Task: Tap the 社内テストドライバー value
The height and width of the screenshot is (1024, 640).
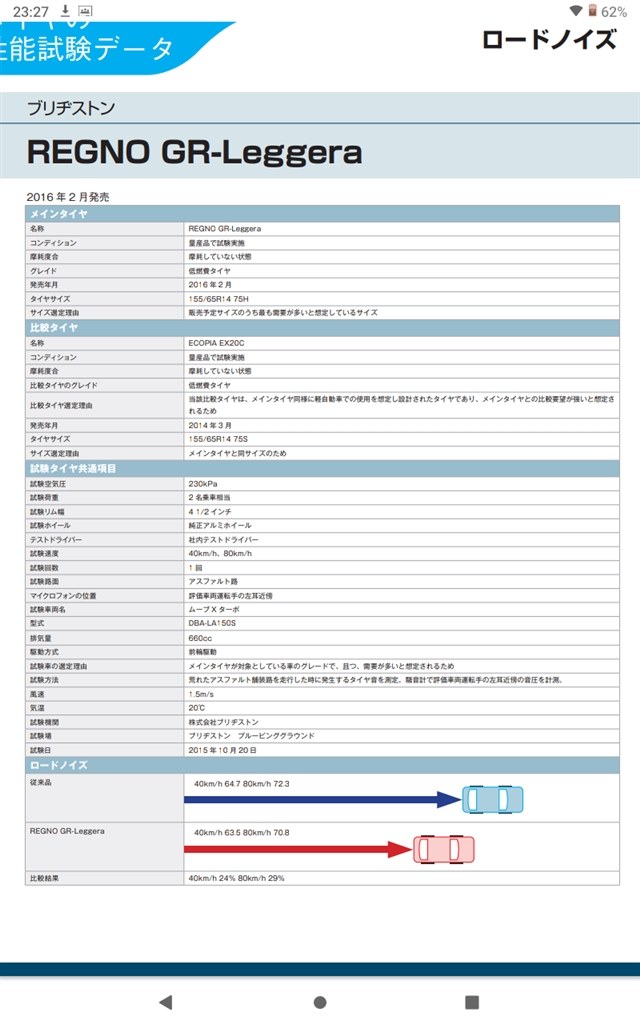Action: click(x=223, y=540)
